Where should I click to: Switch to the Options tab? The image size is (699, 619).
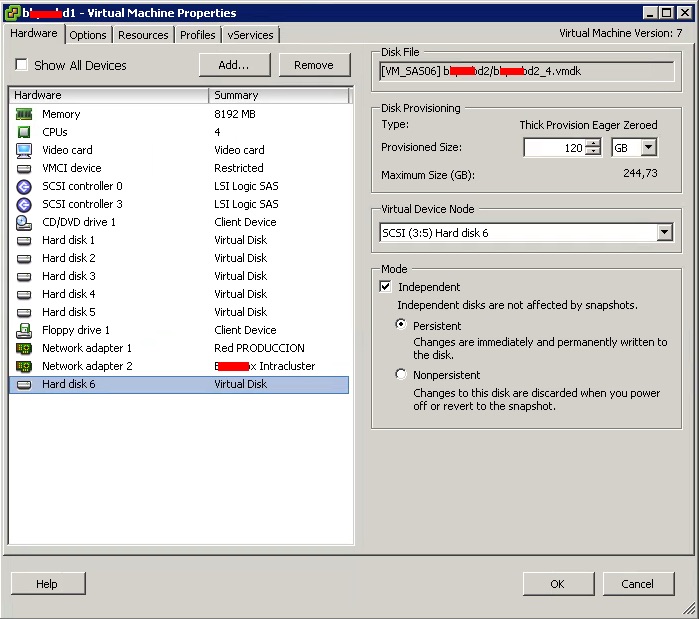tap(88, 35)
